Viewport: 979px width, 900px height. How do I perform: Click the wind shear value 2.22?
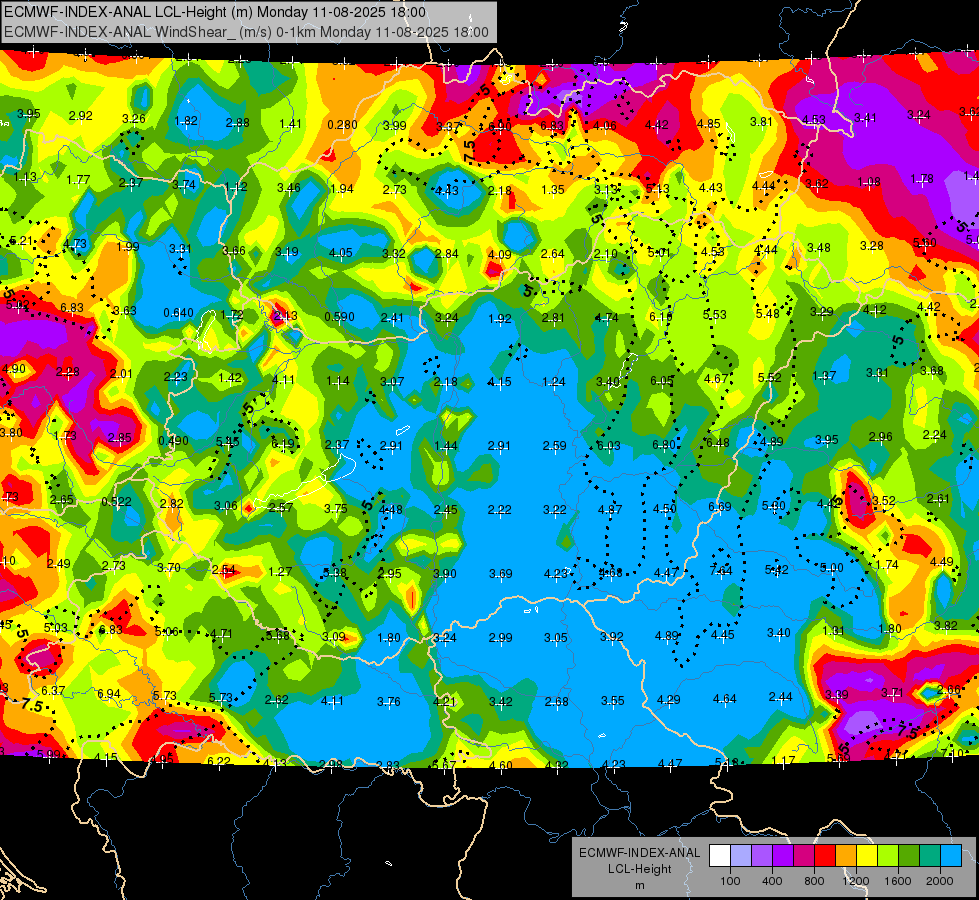pos(499,510)
